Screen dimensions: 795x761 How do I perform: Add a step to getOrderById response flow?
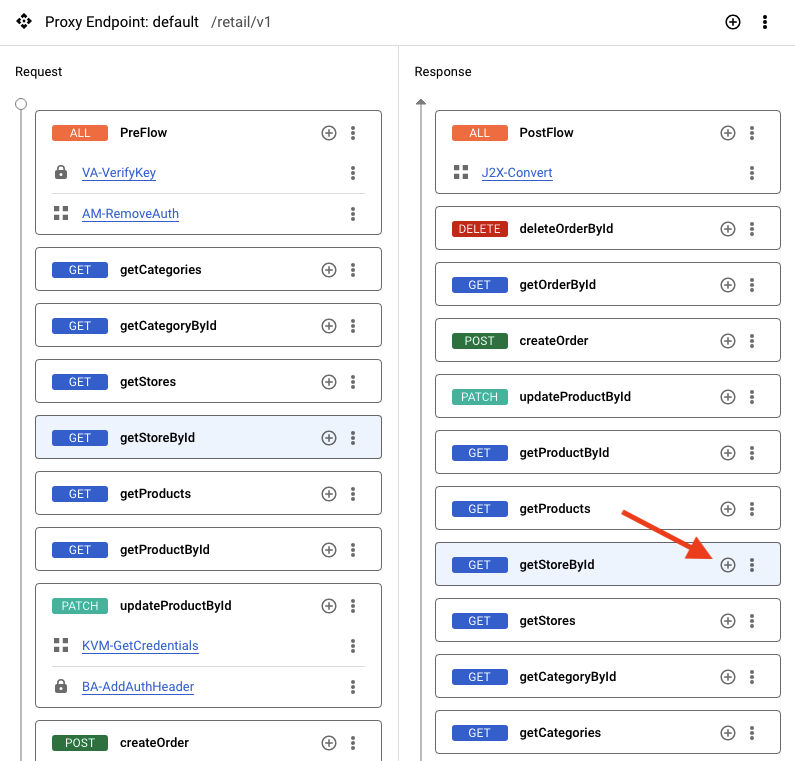[x=728, y=285]
